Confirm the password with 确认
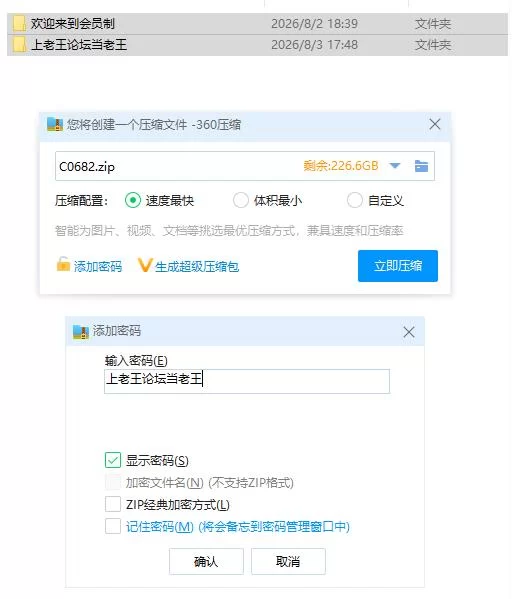The width and height of the screenshot is (532, 599). [x=206, y=562]
